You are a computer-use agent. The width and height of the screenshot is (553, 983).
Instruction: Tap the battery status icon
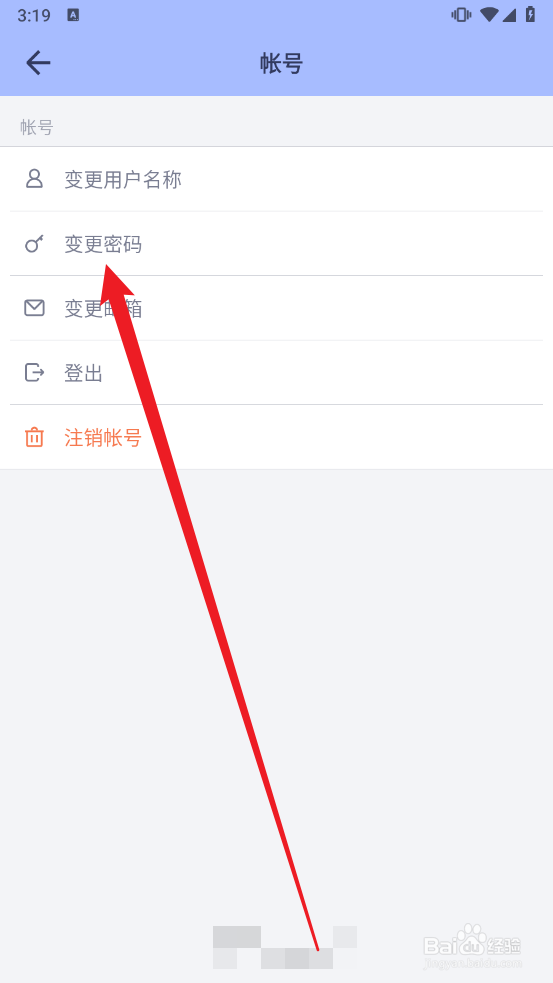click(530, 14)
